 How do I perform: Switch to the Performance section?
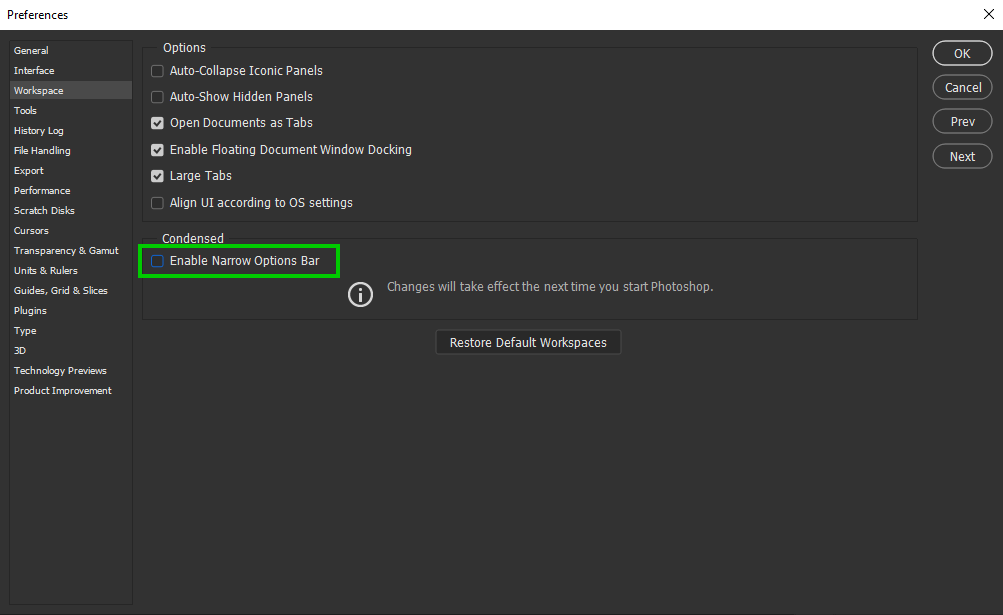pos(42,190)
